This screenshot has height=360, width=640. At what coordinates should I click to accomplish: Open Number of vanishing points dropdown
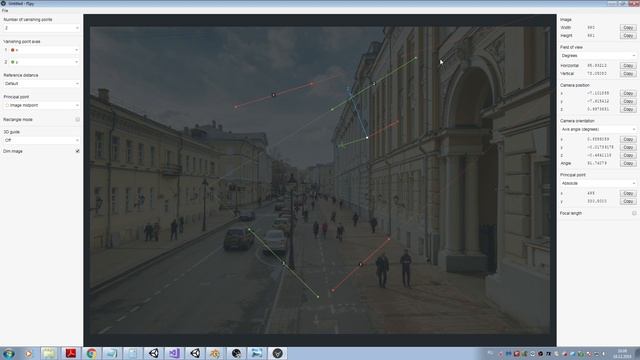tap(41, 28)
